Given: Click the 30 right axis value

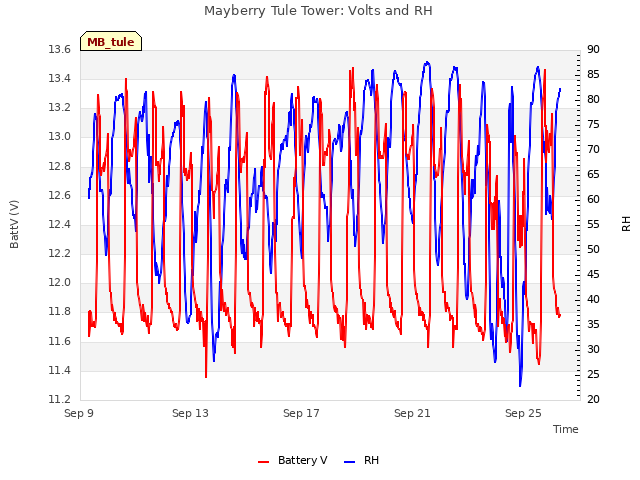Looking at the screenshot, I should (x=593, y=349).
